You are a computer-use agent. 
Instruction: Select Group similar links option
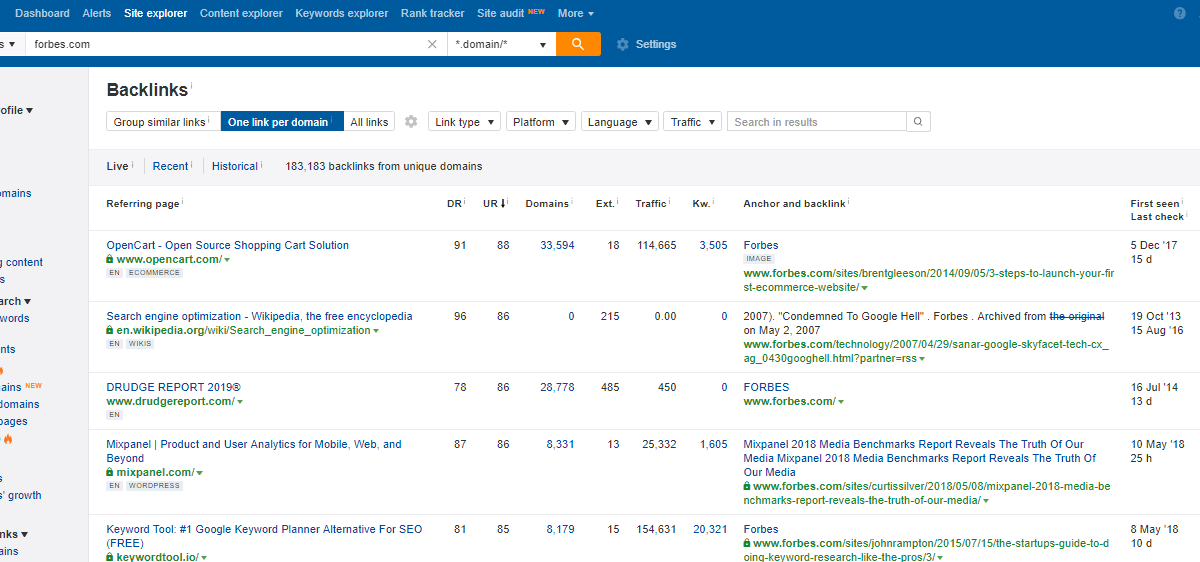pyautogui.click(x=163, y=122)
